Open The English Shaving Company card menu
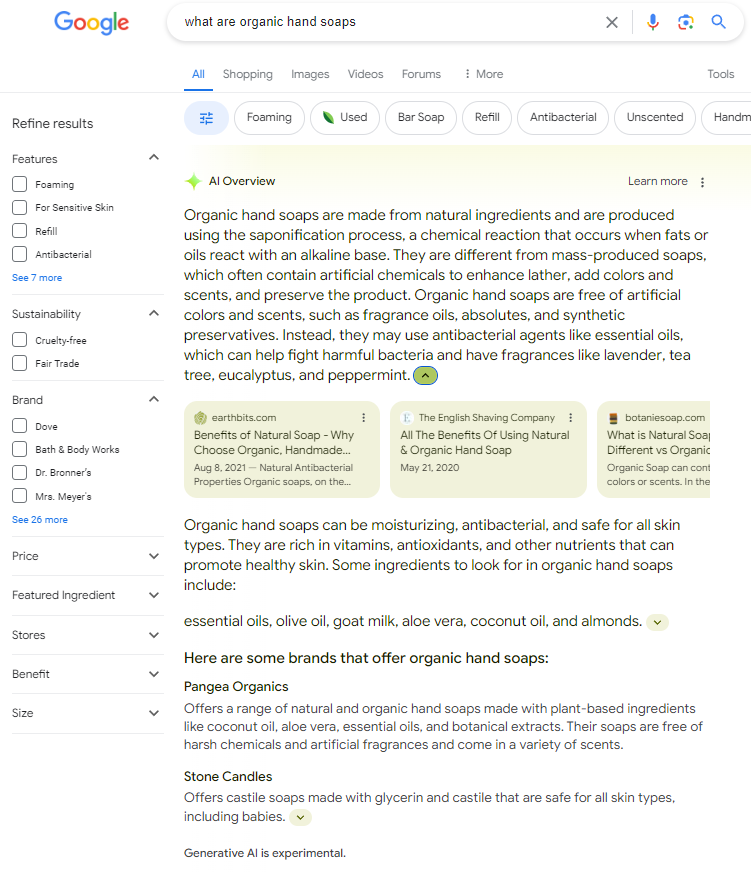This screenshot has height=872, width=751. (570, 418)
